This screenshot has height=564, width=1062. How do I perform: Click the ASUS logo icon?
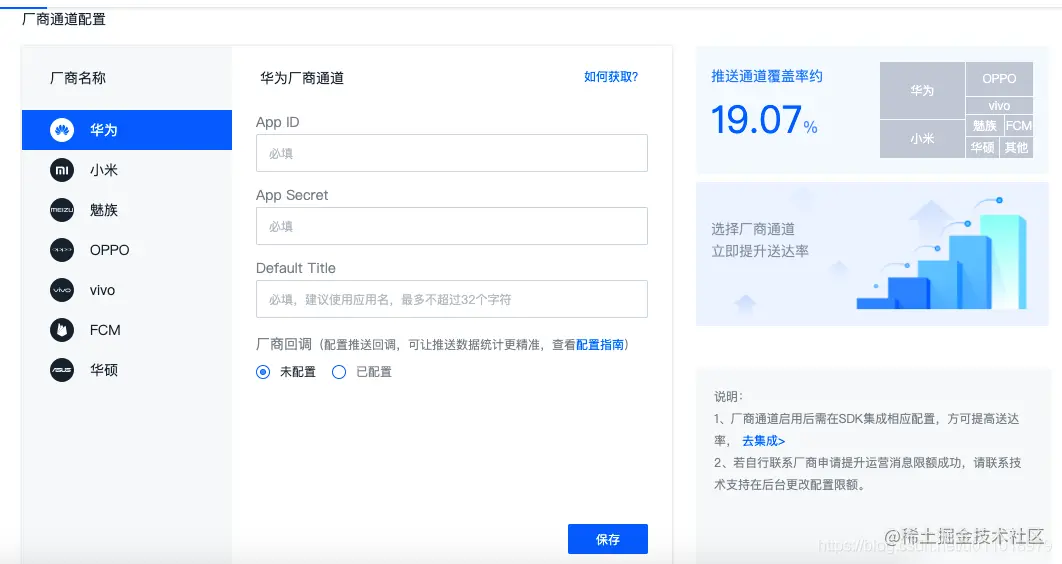62,370
